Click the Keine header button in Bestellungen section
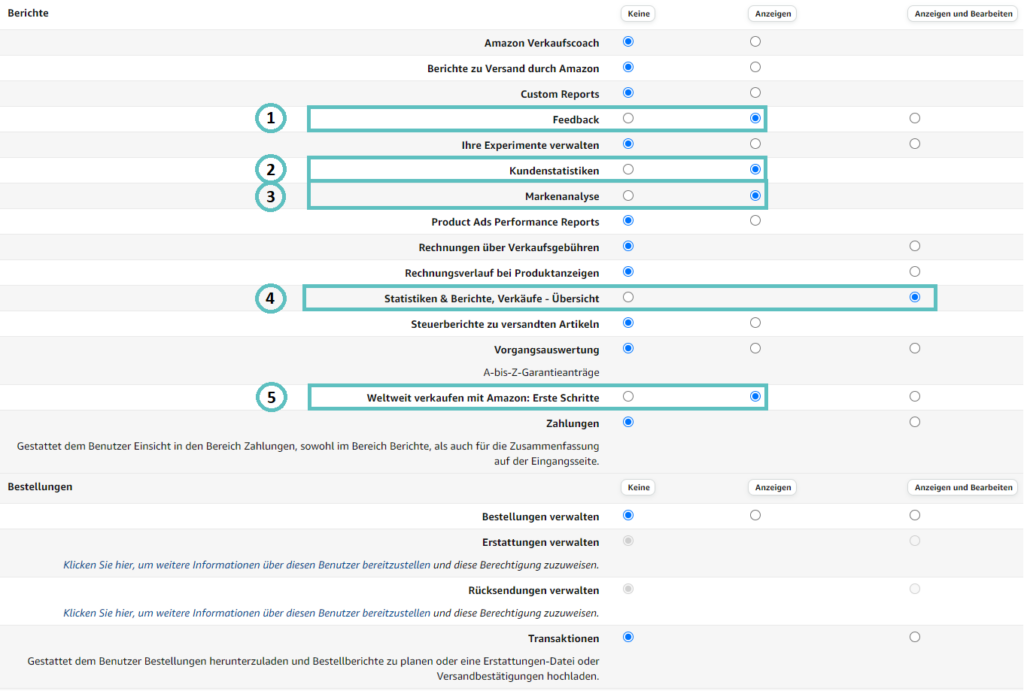Image resolution: width=1024 pixels, height=691 pixels. (x=638, y=487)
